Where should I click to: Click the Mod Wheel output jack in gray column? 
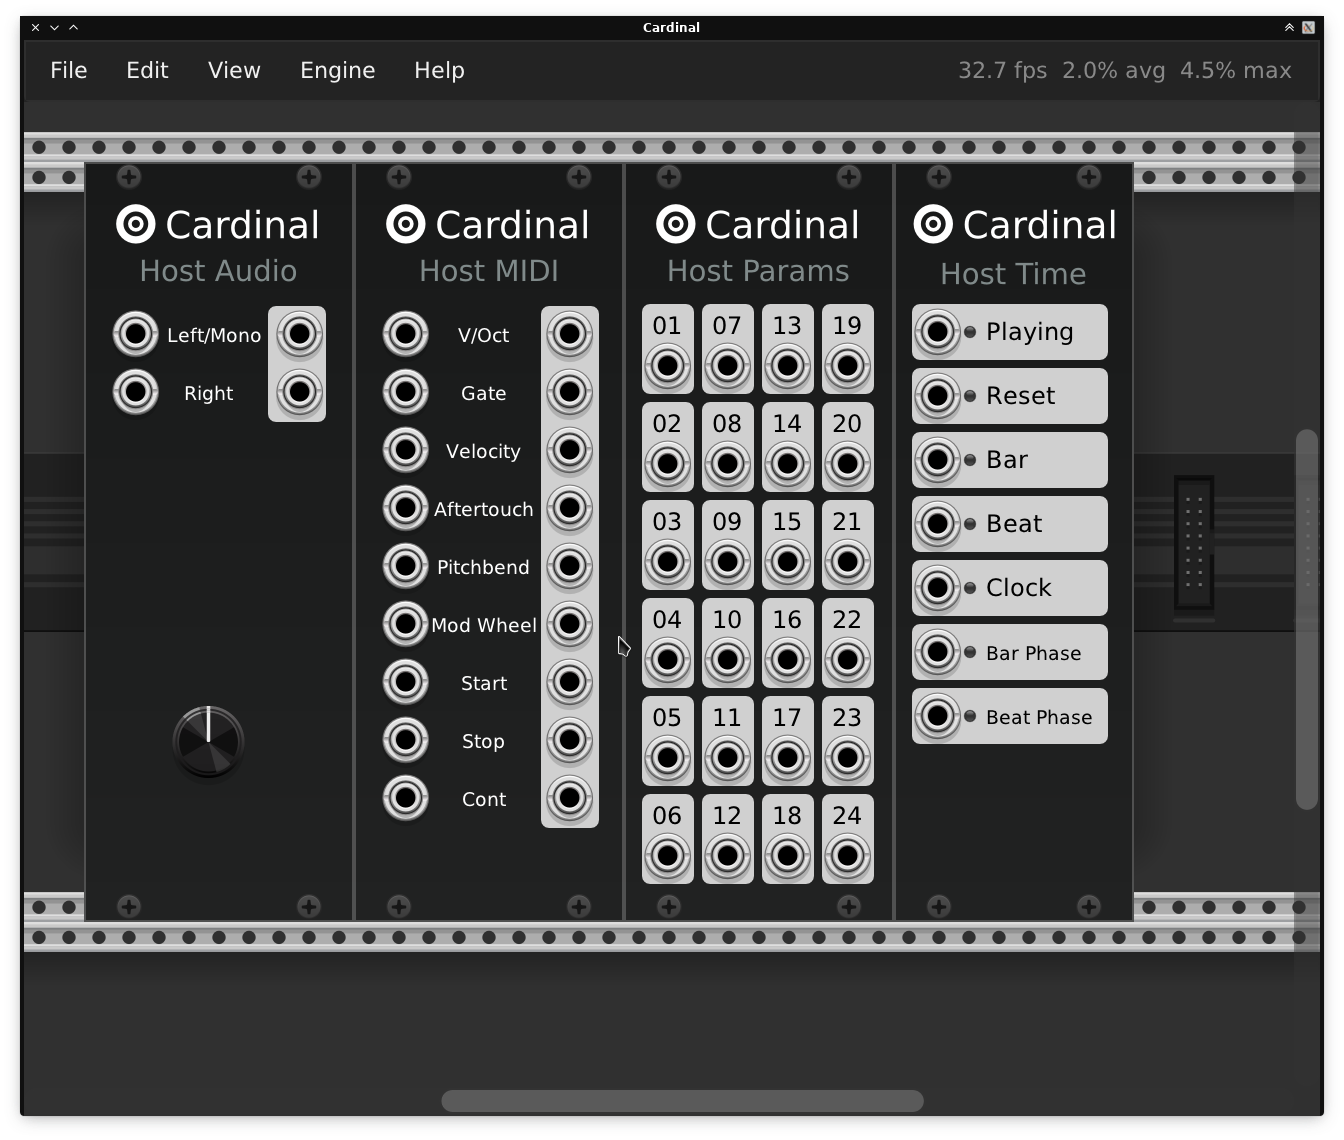click(x=570, y=624)
